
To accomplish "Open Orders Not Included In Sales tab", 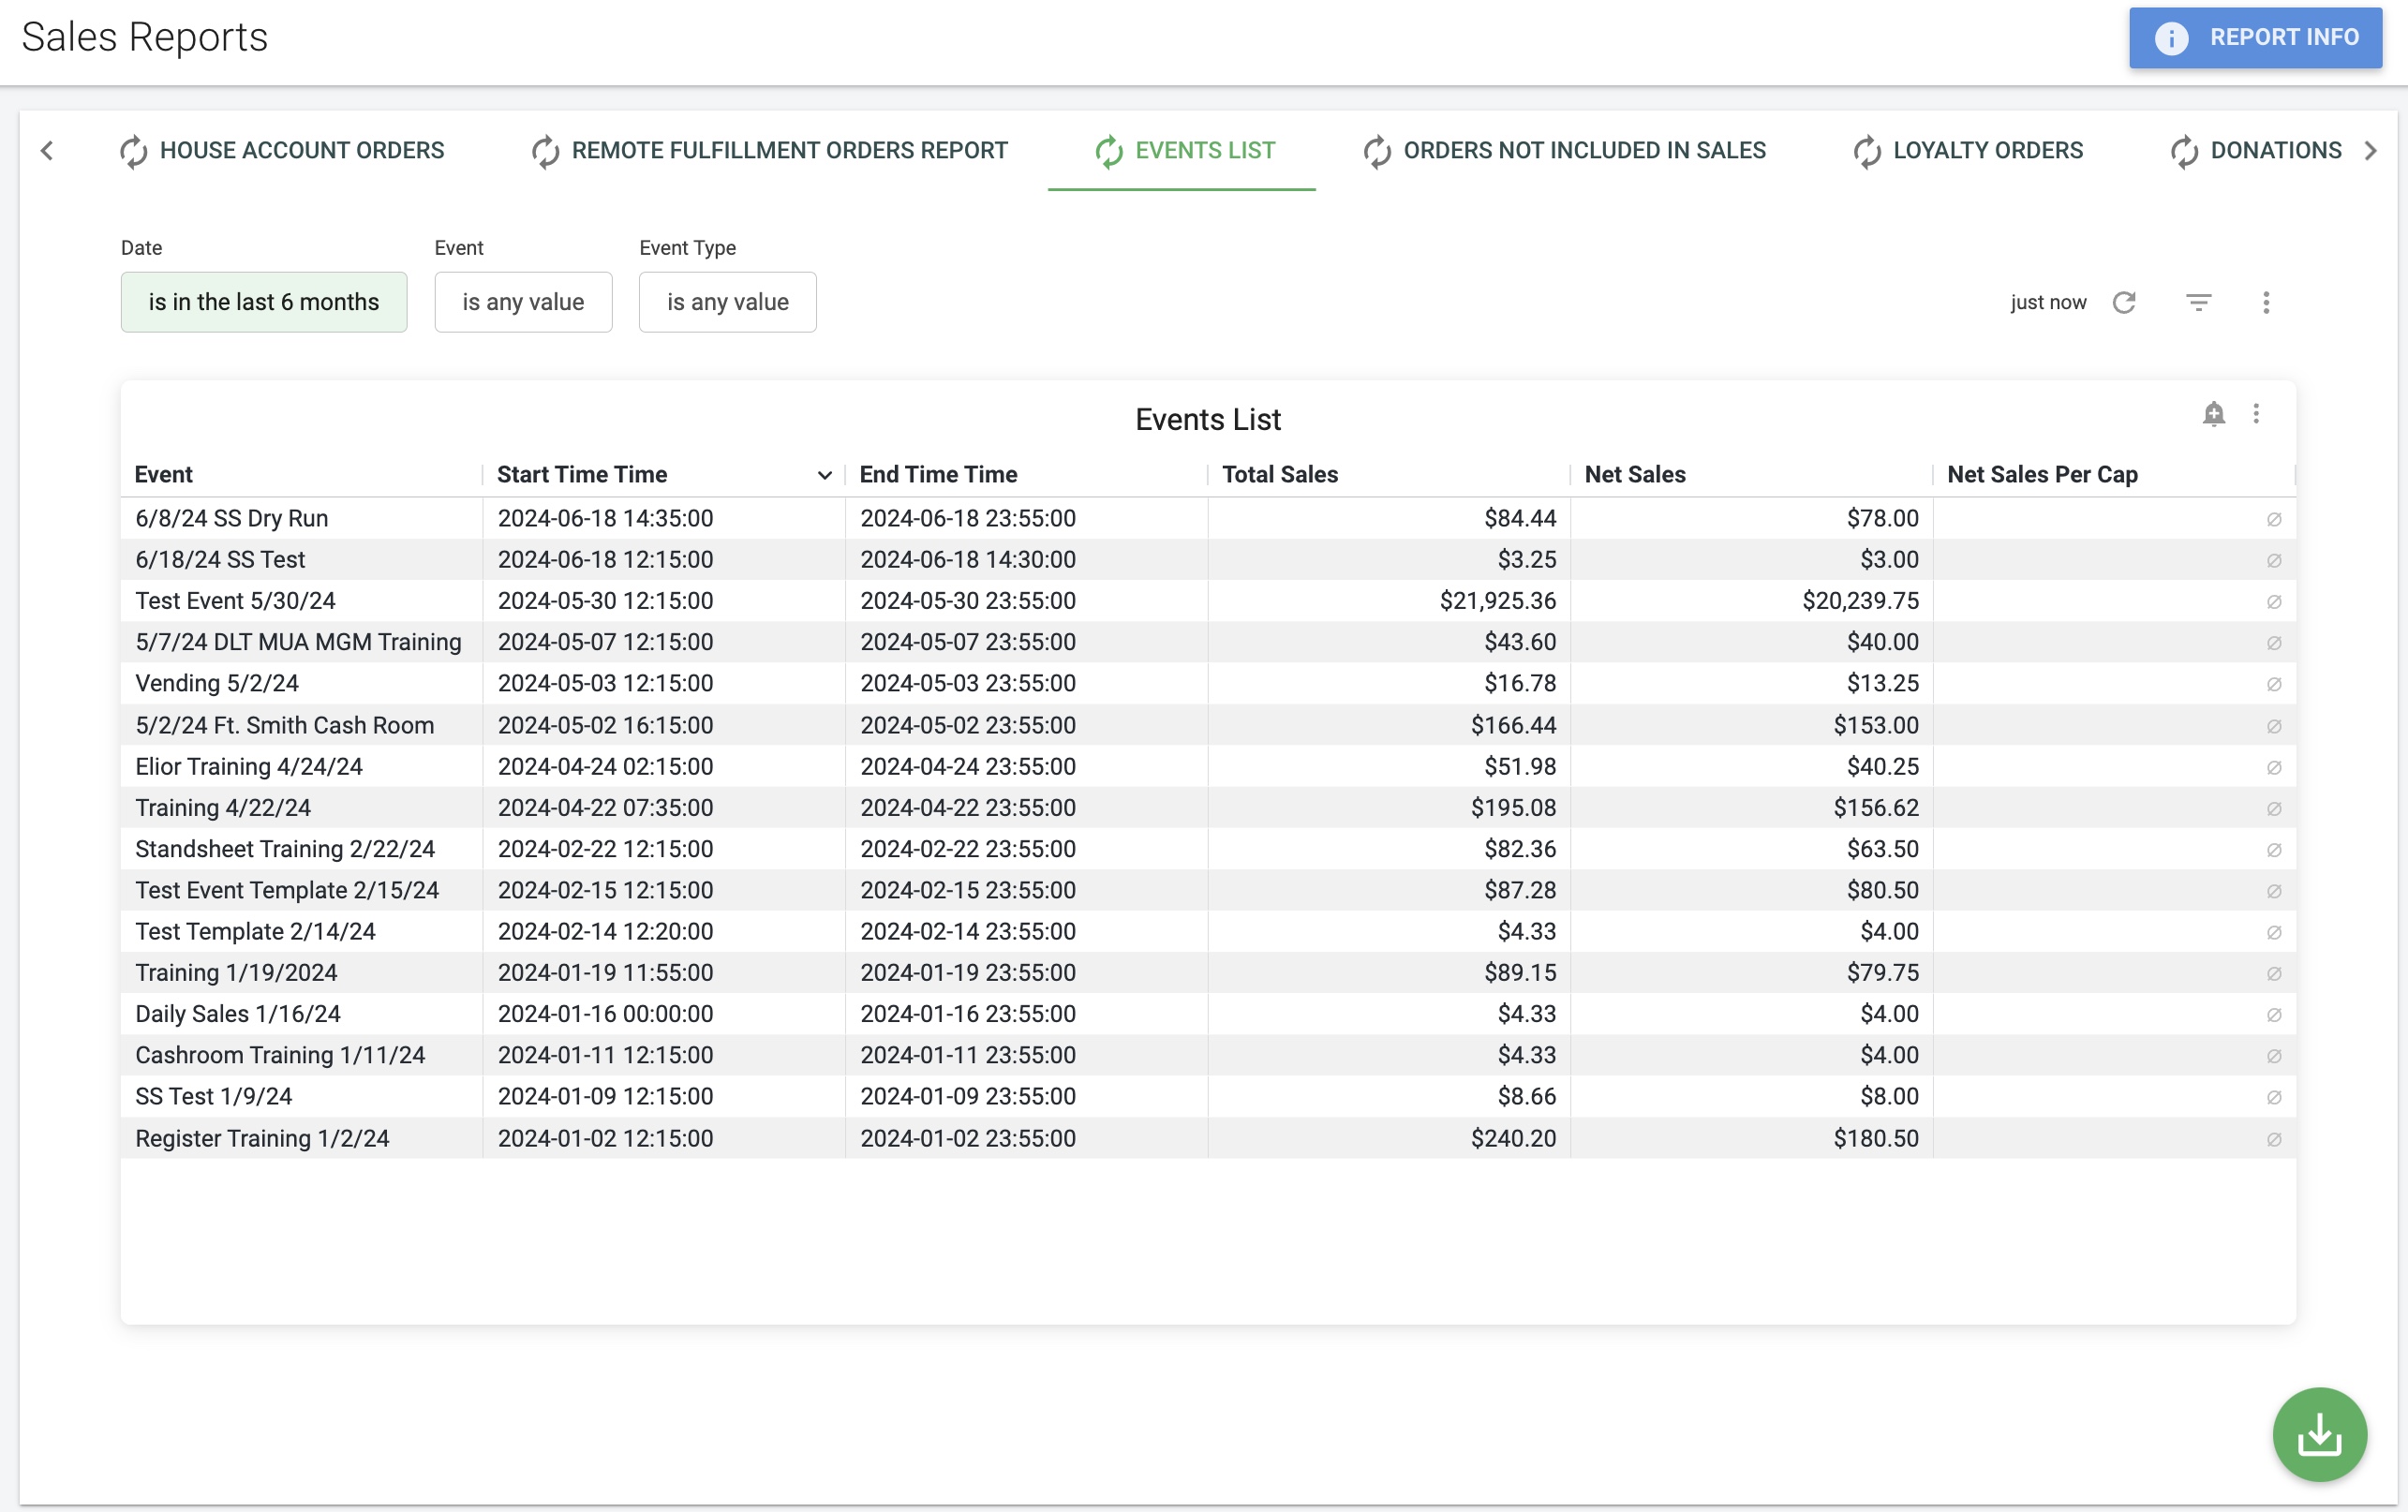I will tap(1564, 151).
